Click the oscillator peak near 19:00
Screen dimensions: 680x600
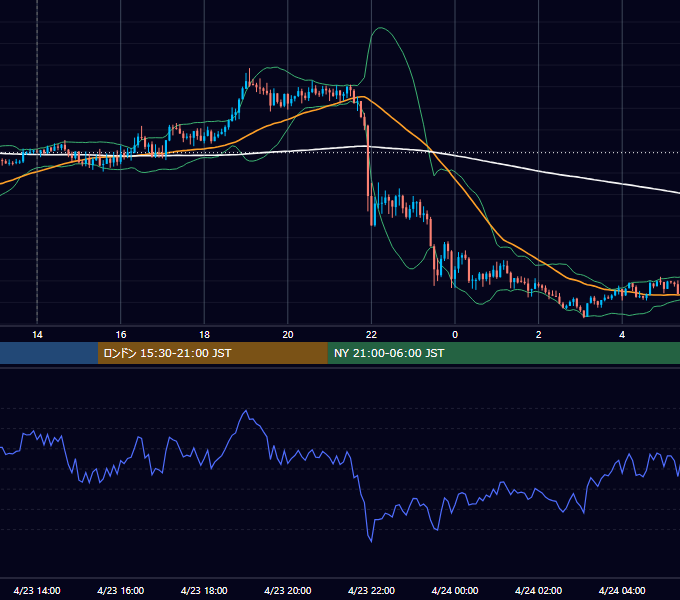pyautogui.click(x=246, y=410)
